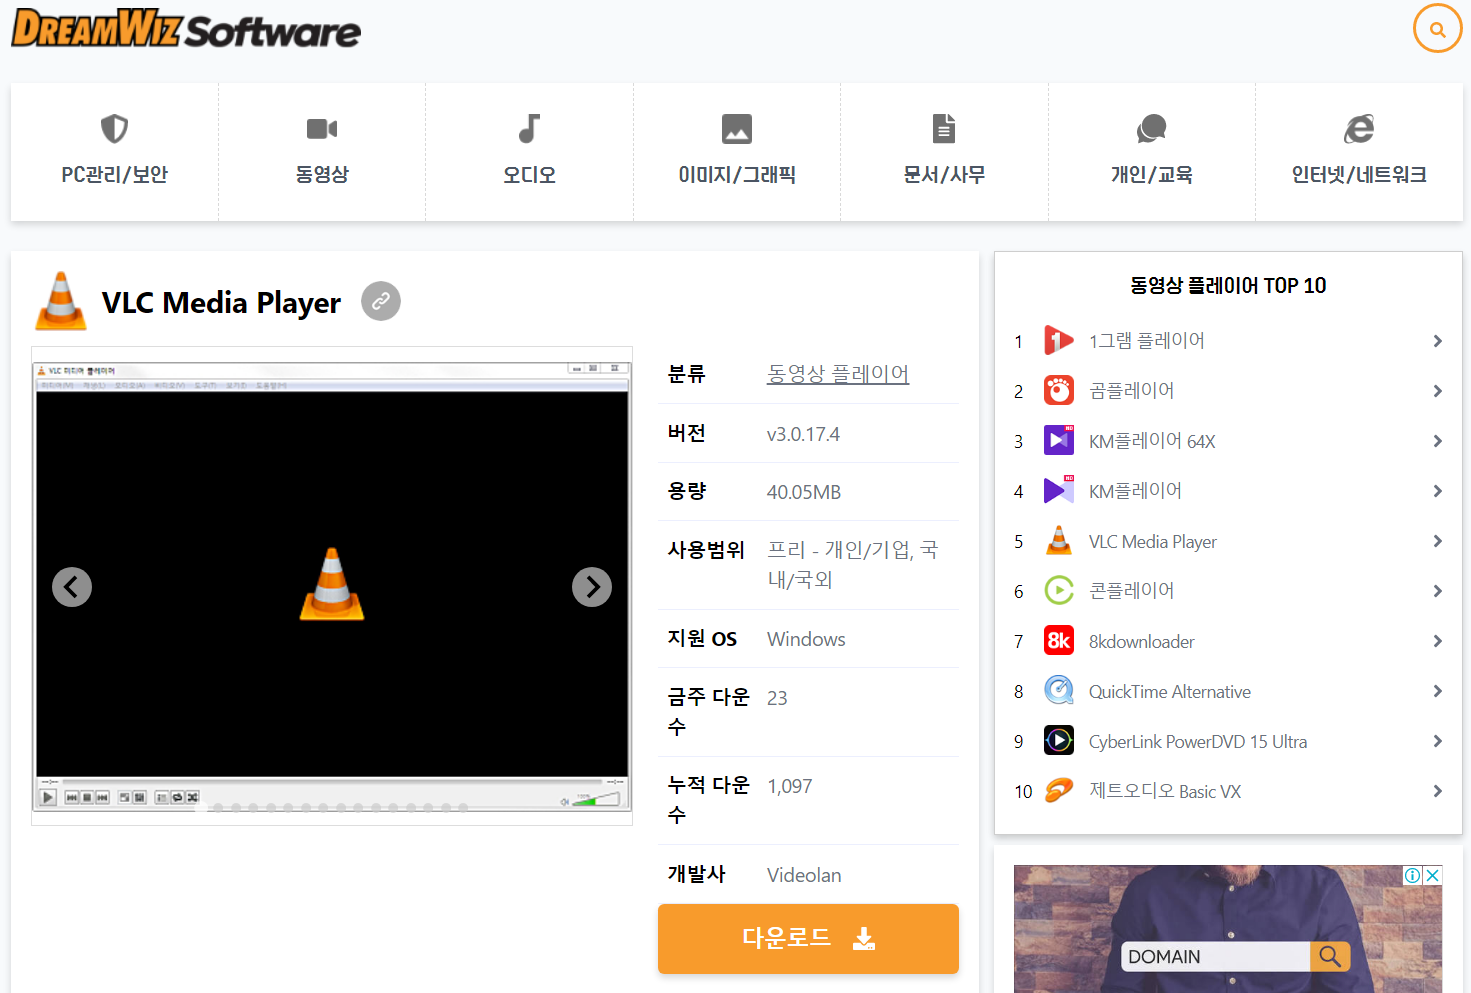Click the music note icon for 오디오
The height and width of the screenshot is (993, 1471).
point(529,129)
